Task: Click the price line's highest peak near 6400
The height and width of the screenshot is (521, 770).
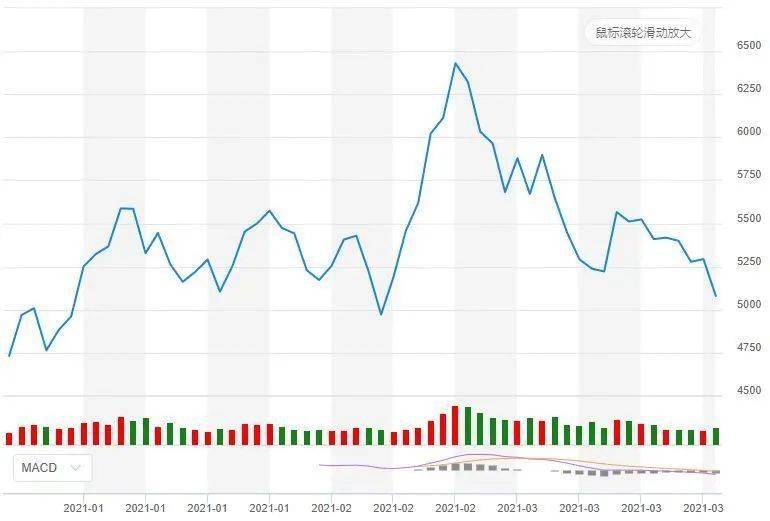Action: click(x=455, y=63)
